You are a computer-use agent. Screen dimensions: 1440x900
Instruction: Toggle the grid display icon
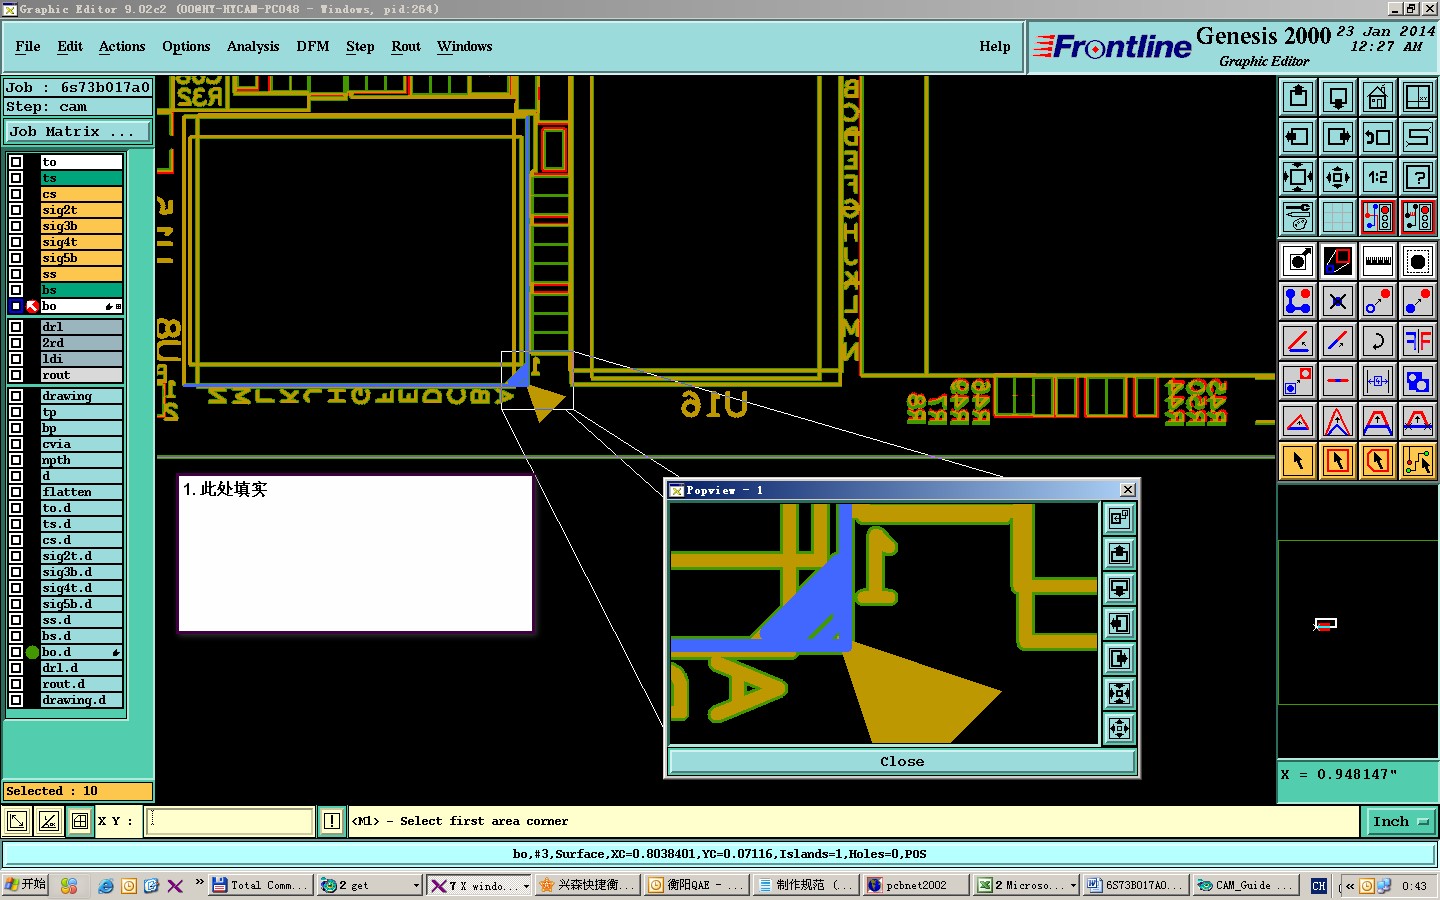point(1338,217)
